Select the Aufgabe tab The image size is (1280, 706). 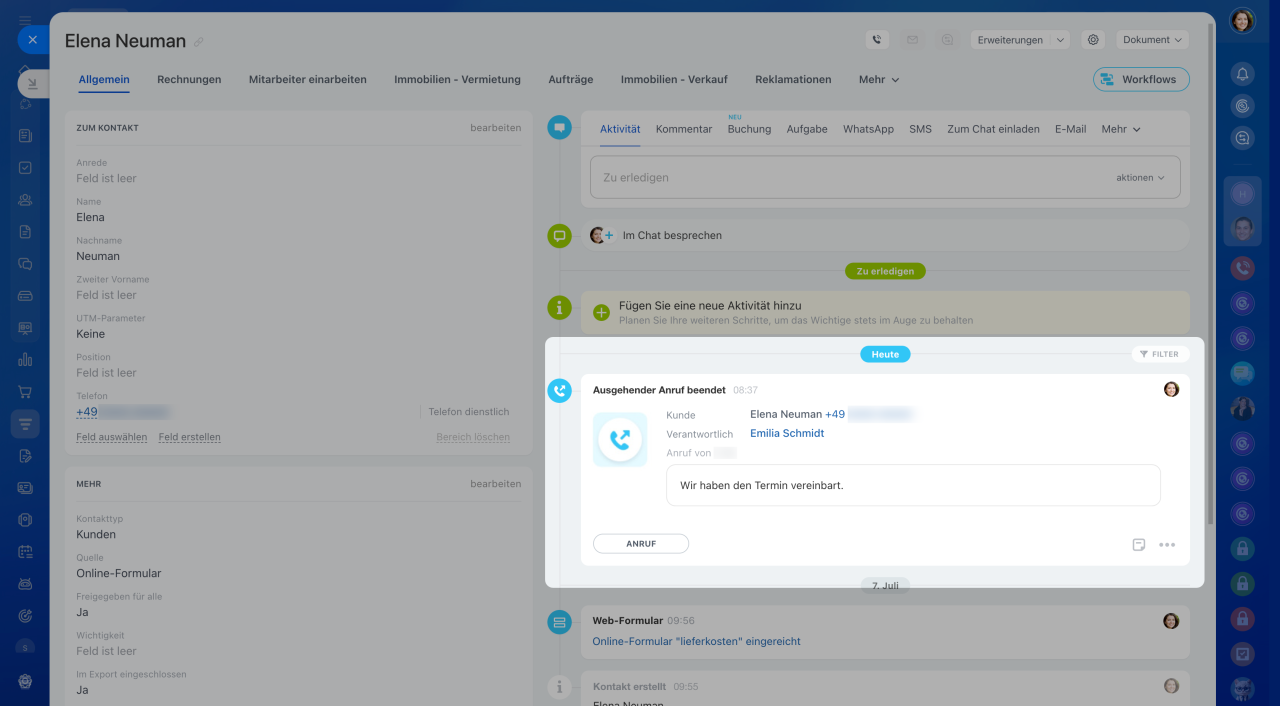click(807, 129)
